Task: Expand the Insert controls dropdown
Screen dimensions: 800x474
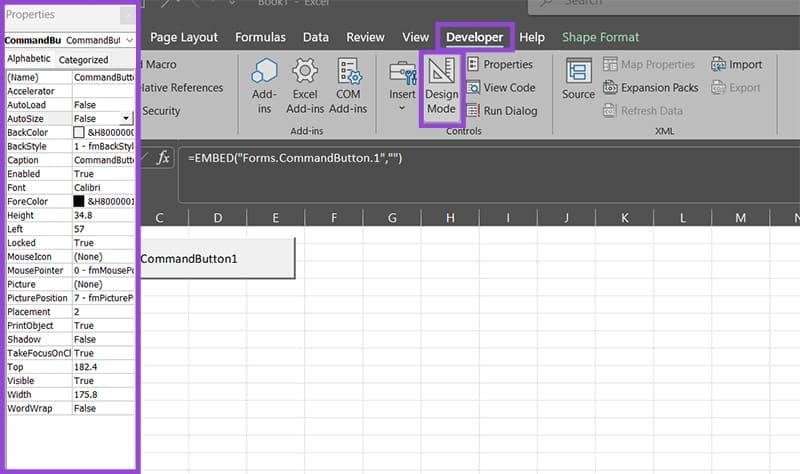Action: click(x=402, y=107)
